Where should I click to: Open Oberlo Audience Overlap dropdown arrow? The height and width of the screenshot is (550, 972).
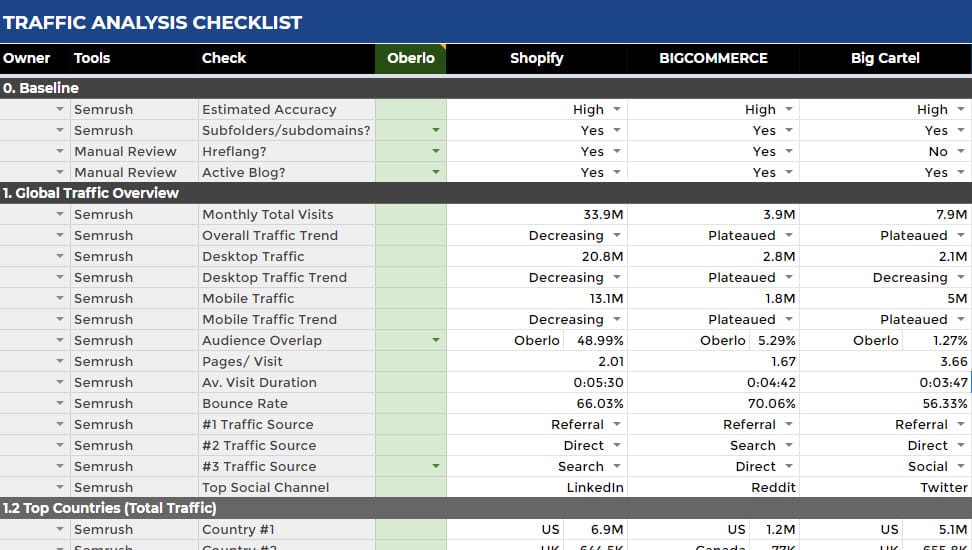pyautogui.click(x=435, y=340)
